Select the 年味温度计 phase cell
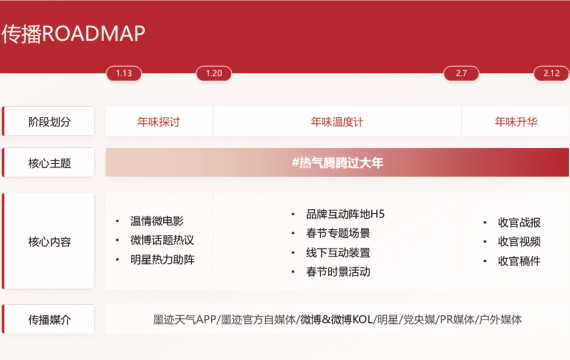Screen dimensions: 570x360 [x=337, y=121]
